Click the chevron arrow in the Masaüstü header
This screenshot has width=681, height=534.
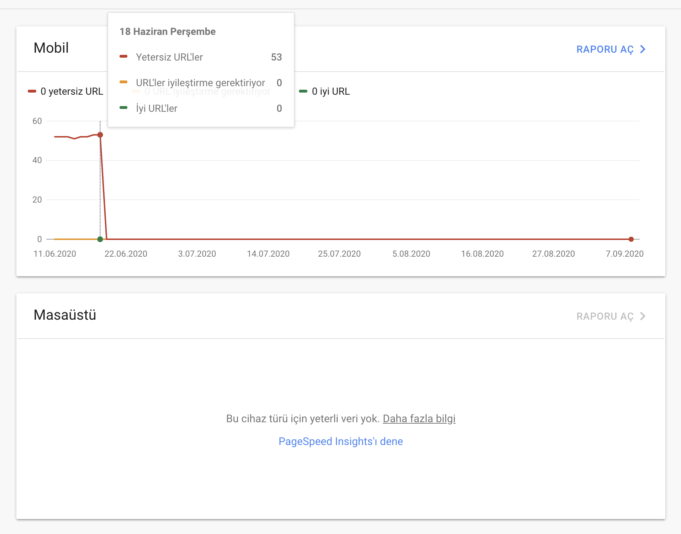pyautogui.click(x=643, y=316)
